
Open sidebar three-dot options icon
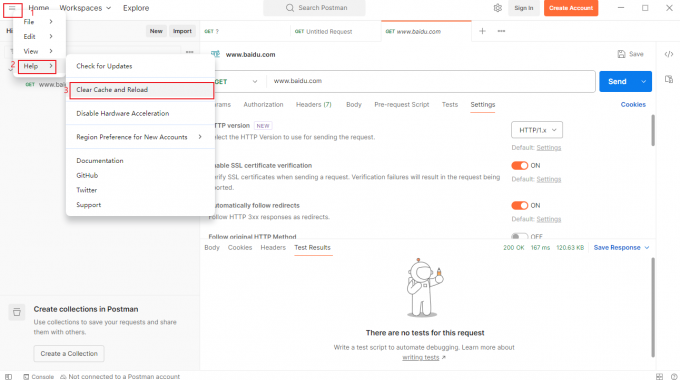coord(190,52)
